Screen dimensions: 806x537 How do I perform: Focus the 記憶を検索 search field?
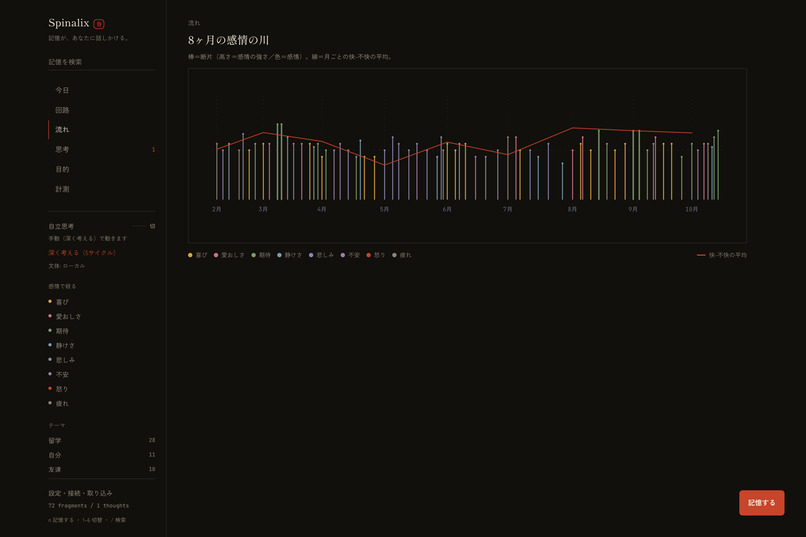click(x=101, y=62)
